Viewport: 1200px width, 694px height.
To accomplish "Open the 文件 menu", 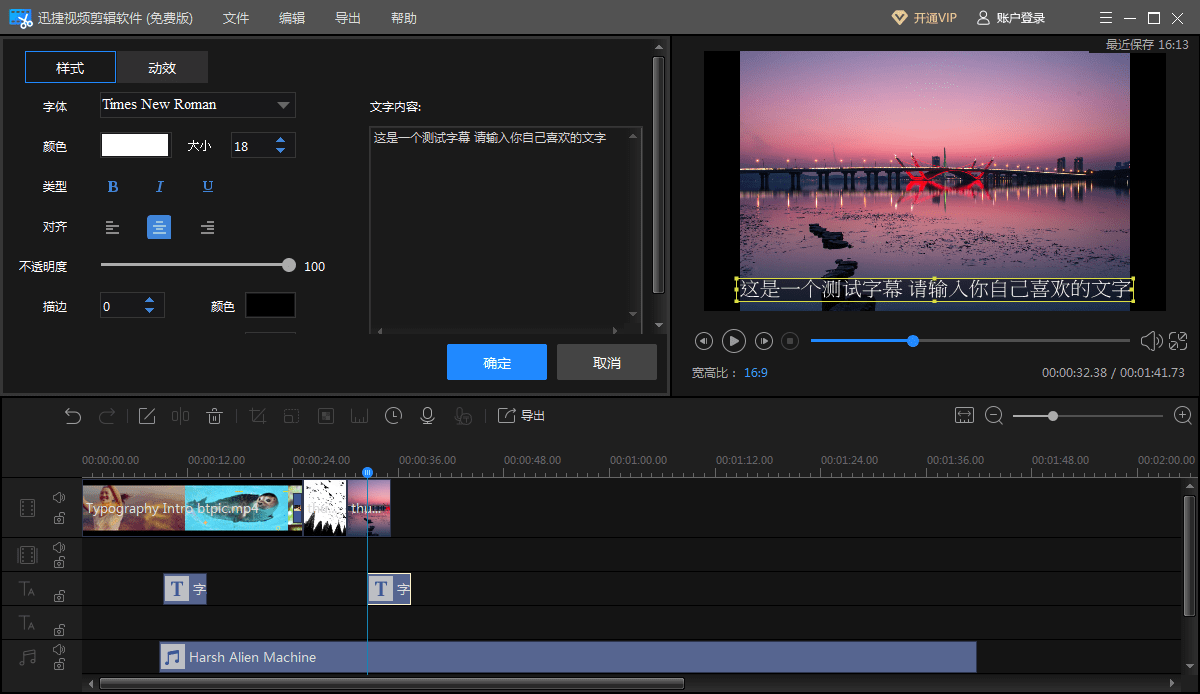I will (x=236, y=17).
